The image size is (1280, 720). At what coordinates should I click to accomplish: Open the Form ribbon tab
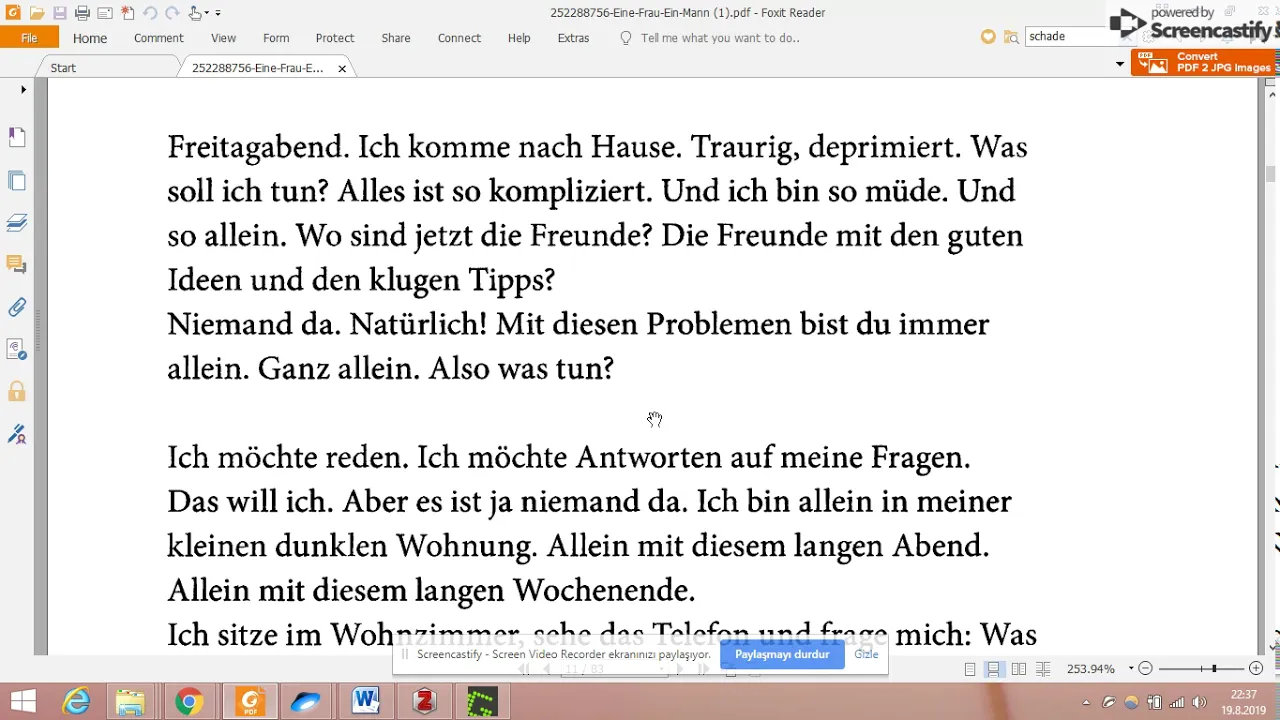pos(276,38)
